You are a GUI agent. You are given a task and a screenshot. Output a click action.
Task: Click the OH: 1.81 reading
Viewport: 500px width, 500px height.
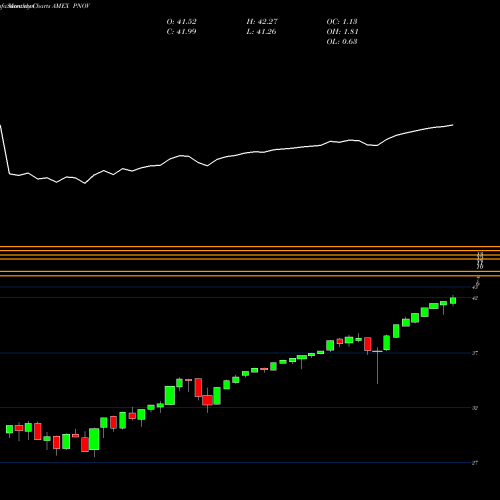[x=342, y=32]
